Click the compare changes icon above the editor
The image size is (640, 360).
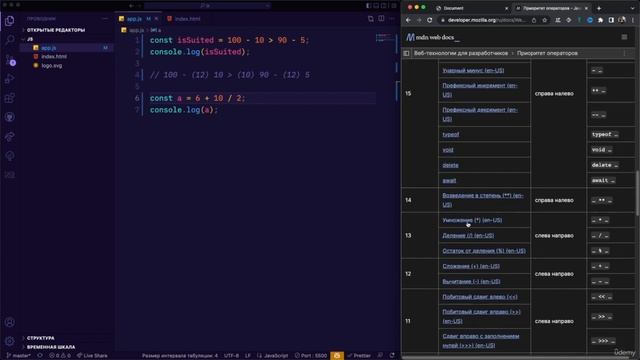371,18
